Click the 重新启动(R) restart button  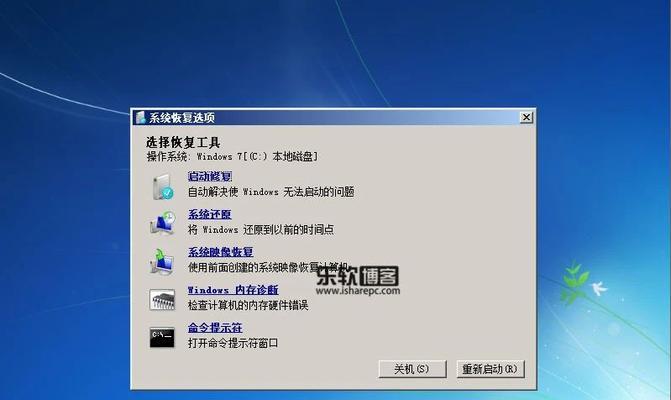(x=490, y=369)
